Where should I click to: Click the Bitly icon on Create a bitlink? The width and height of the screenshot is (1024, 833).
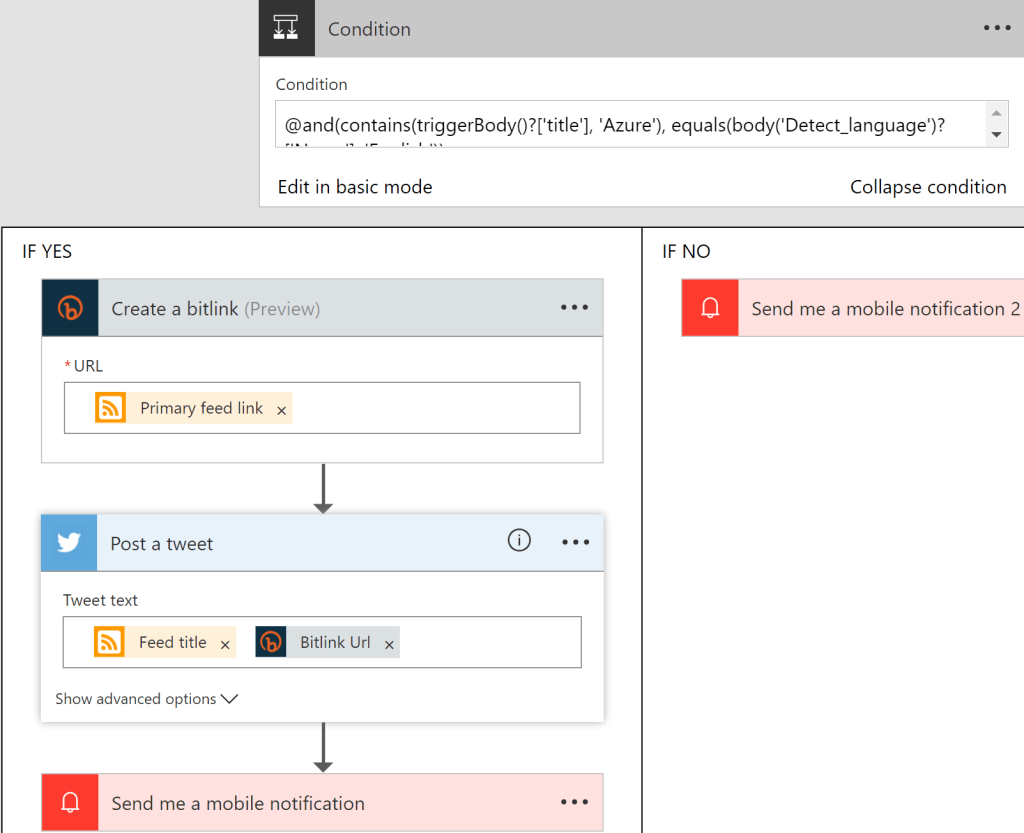pyautogui.click(x=70, y=308)
